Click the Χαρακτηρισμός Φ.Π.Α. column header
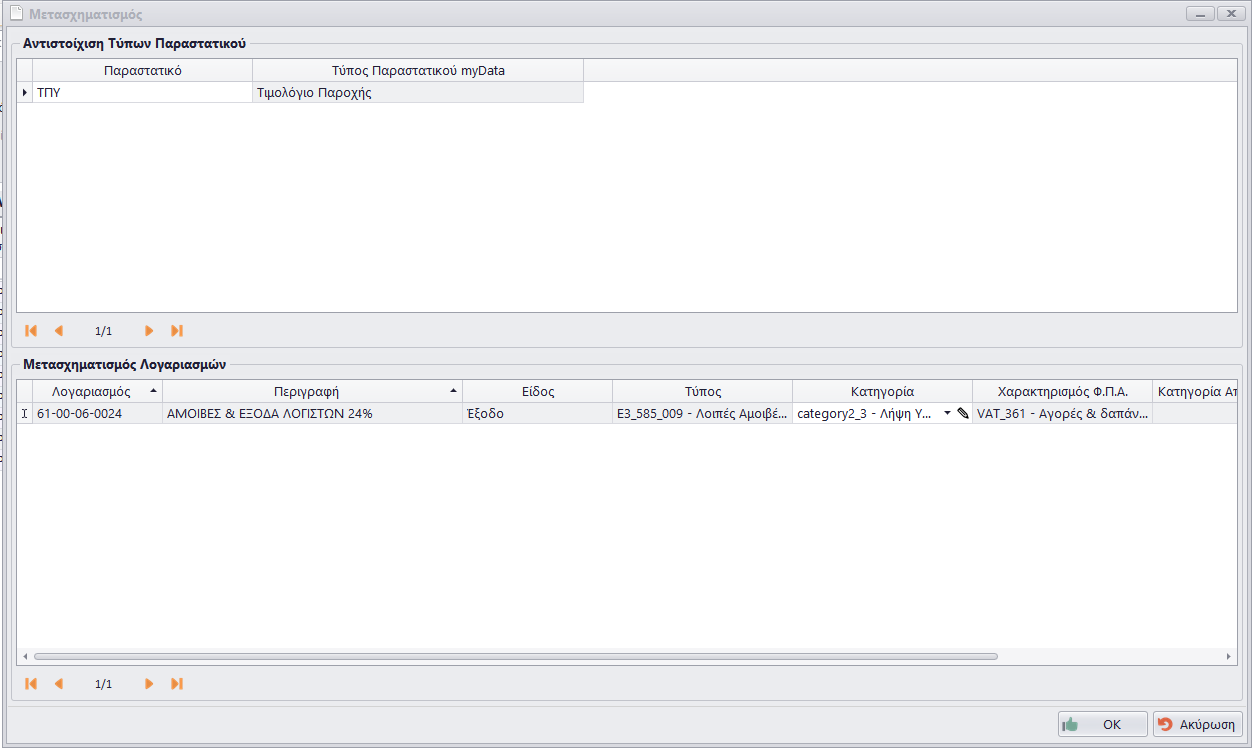 1062,392
